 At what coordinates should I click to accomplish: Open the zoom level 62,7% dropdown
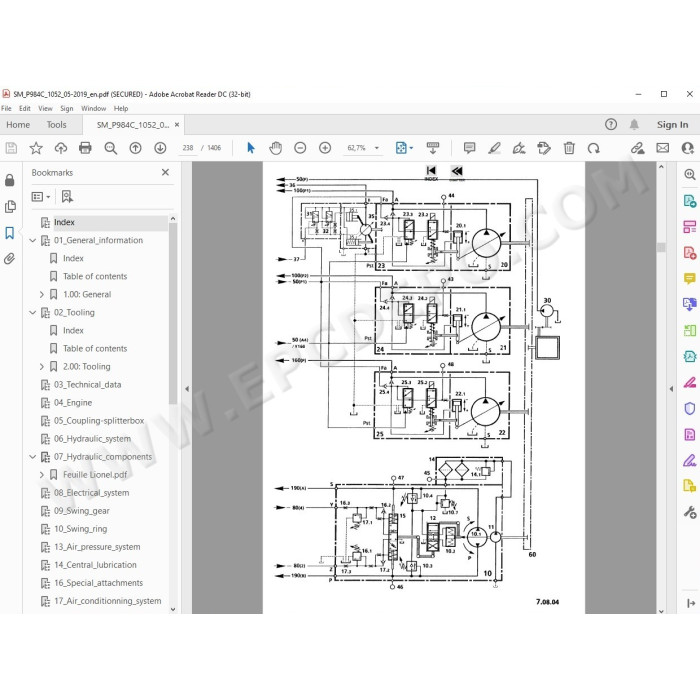tap(376, 148)
